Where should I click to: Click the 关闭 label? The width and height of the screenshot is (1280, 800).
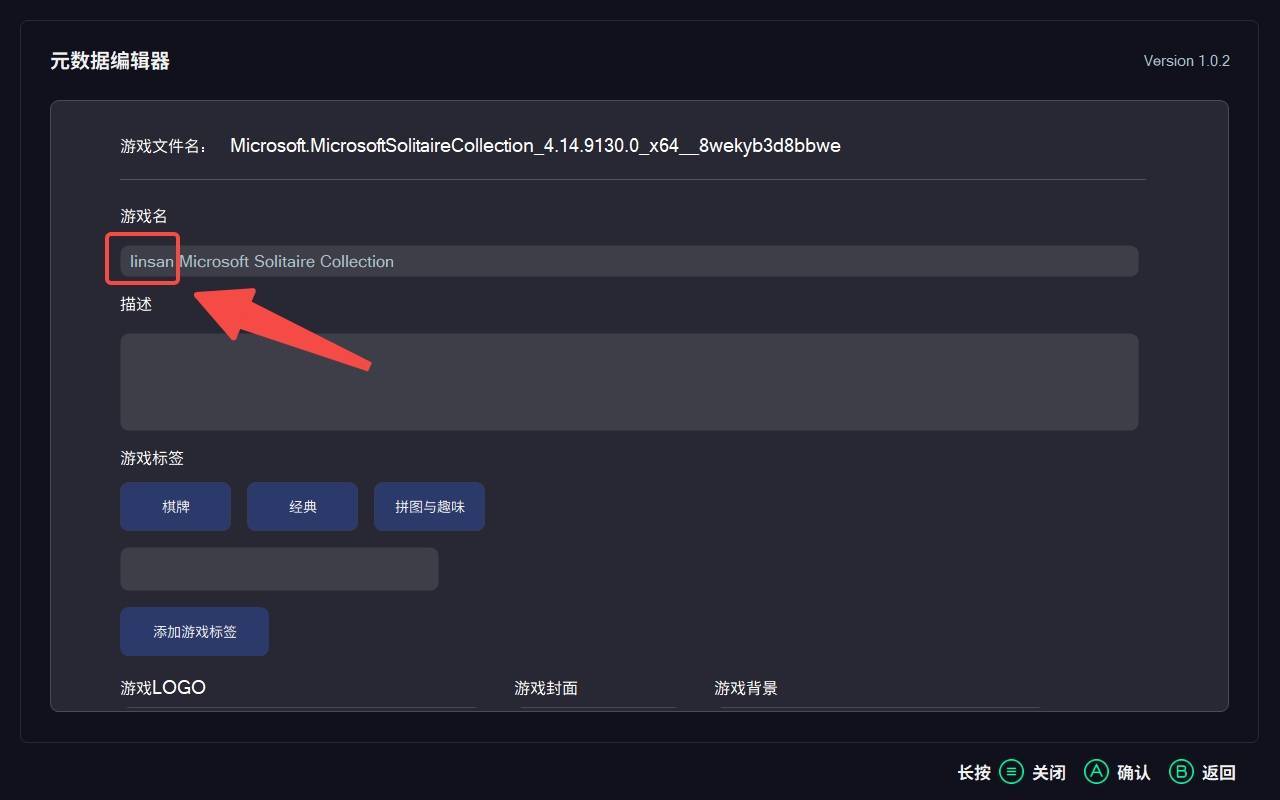click(x=1049, y=773)
